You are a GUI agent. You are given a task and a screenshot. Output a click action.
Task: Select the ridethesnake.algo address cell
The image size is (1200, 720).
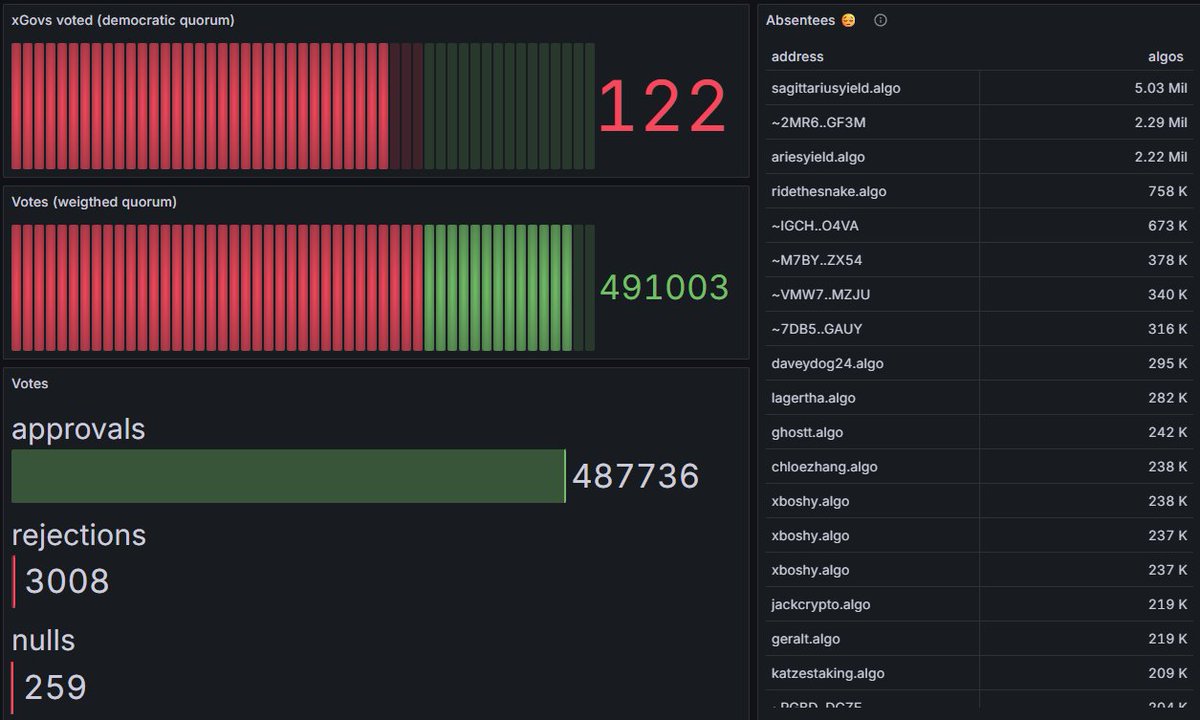click(872, 191)
